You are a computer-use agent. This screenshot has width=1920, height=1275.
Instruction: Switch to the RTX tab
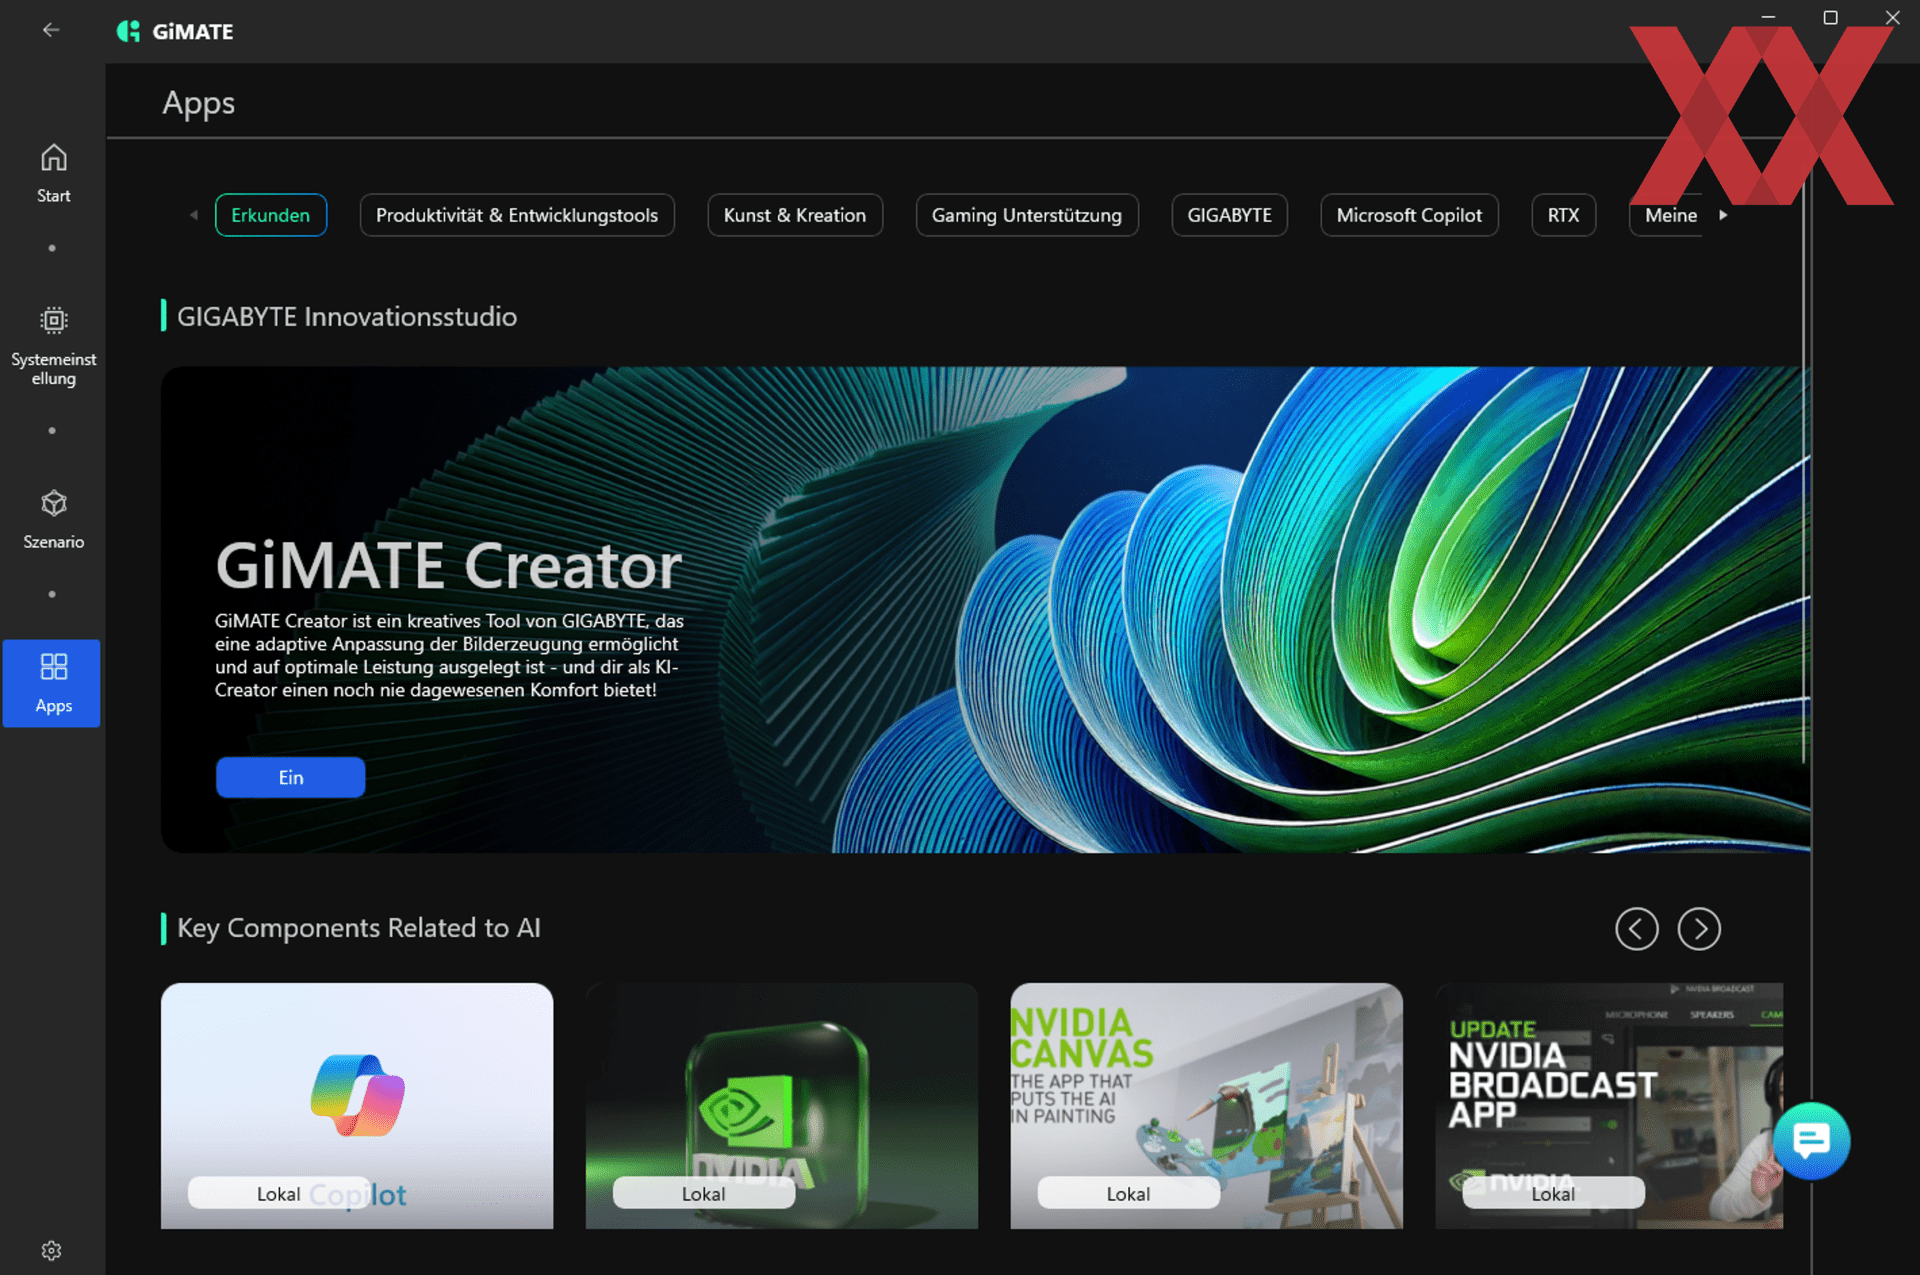pos(1563,215)
